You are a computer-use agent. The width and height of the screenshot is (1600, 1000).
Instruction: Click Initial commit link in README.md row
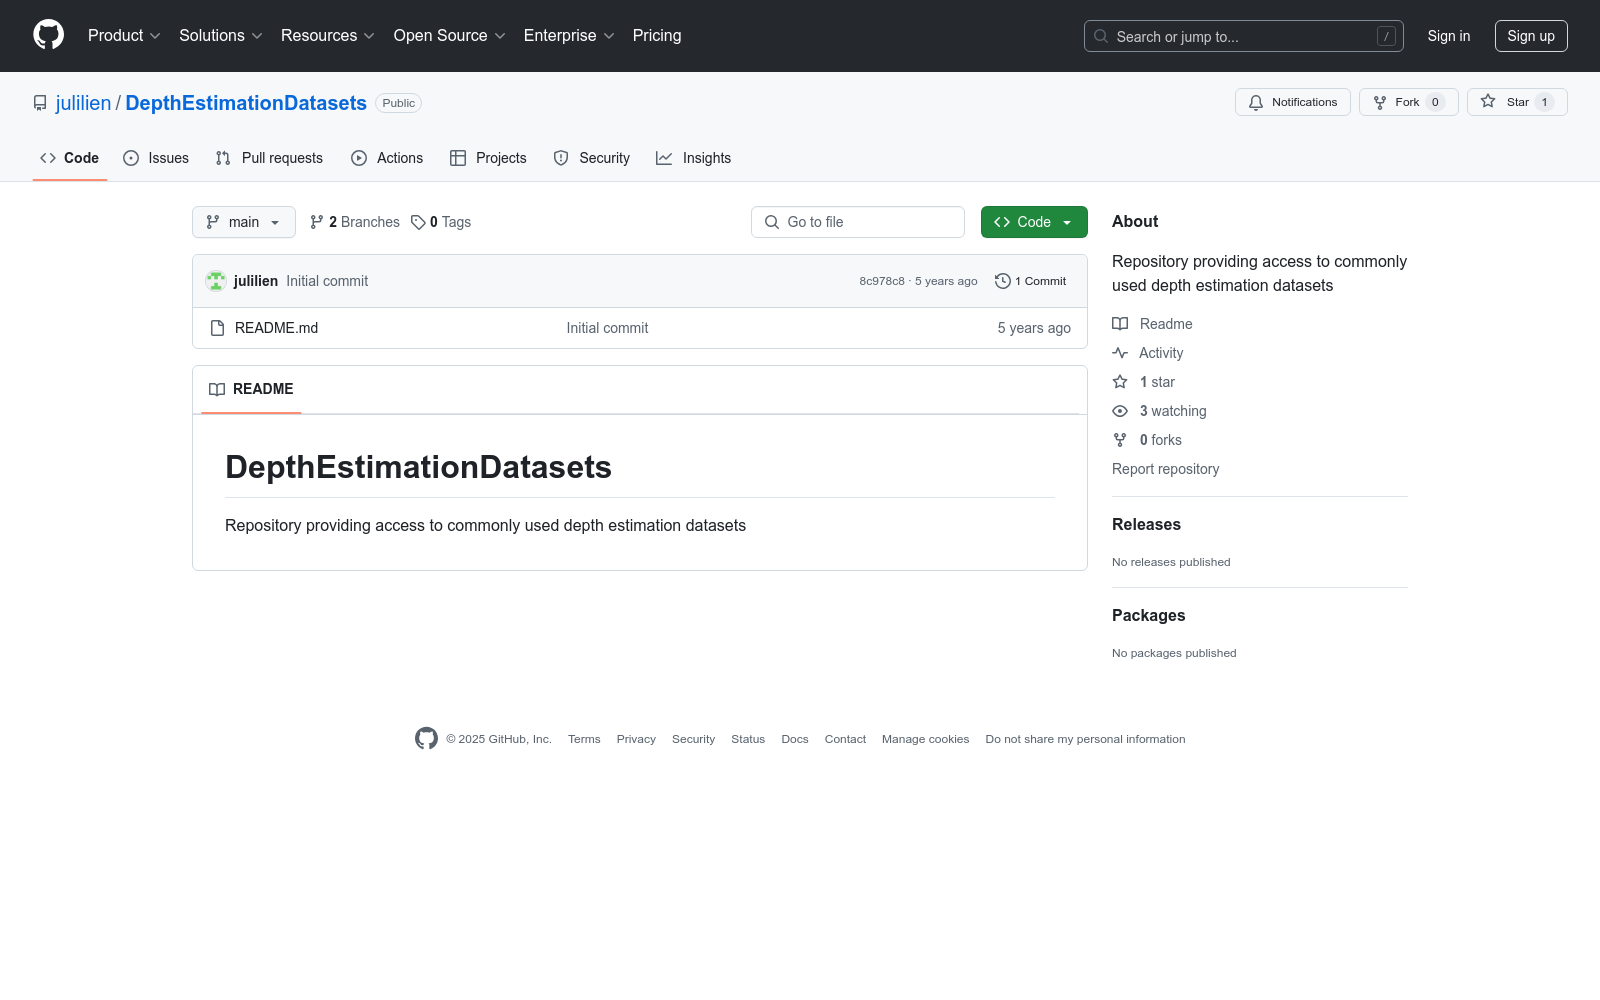(607, 328)
